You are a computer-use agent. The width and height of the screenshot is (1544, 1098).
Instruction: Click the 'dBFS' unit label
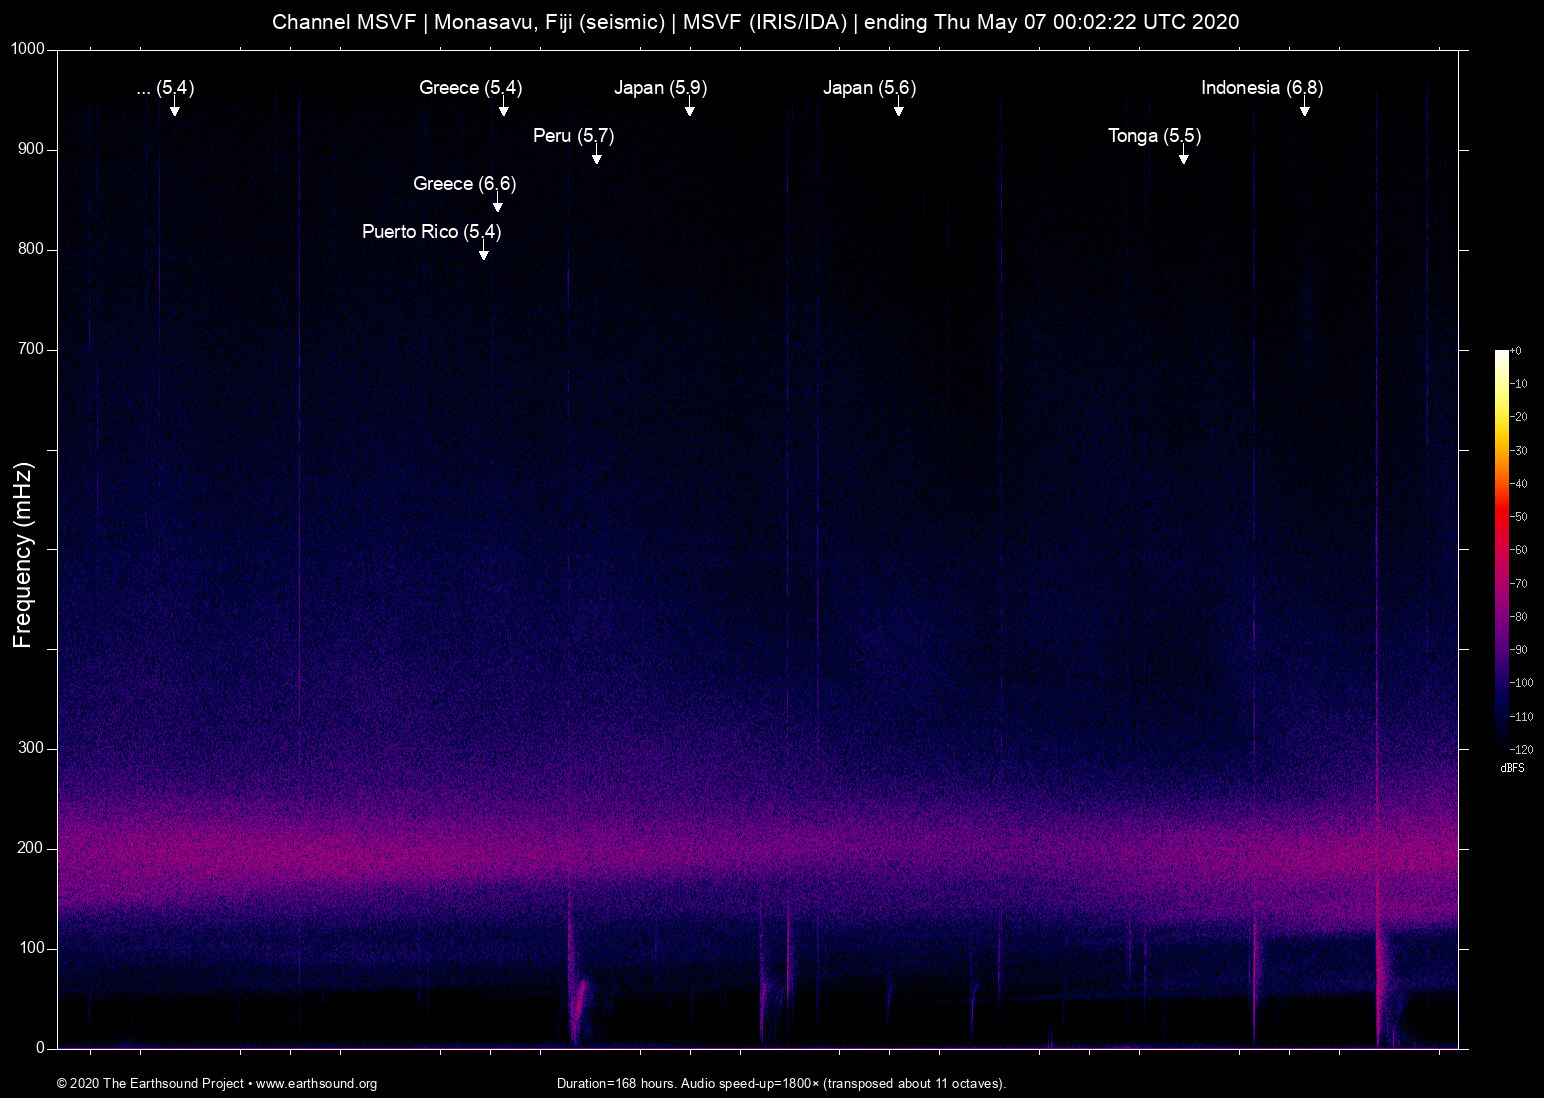point(1512,768)
